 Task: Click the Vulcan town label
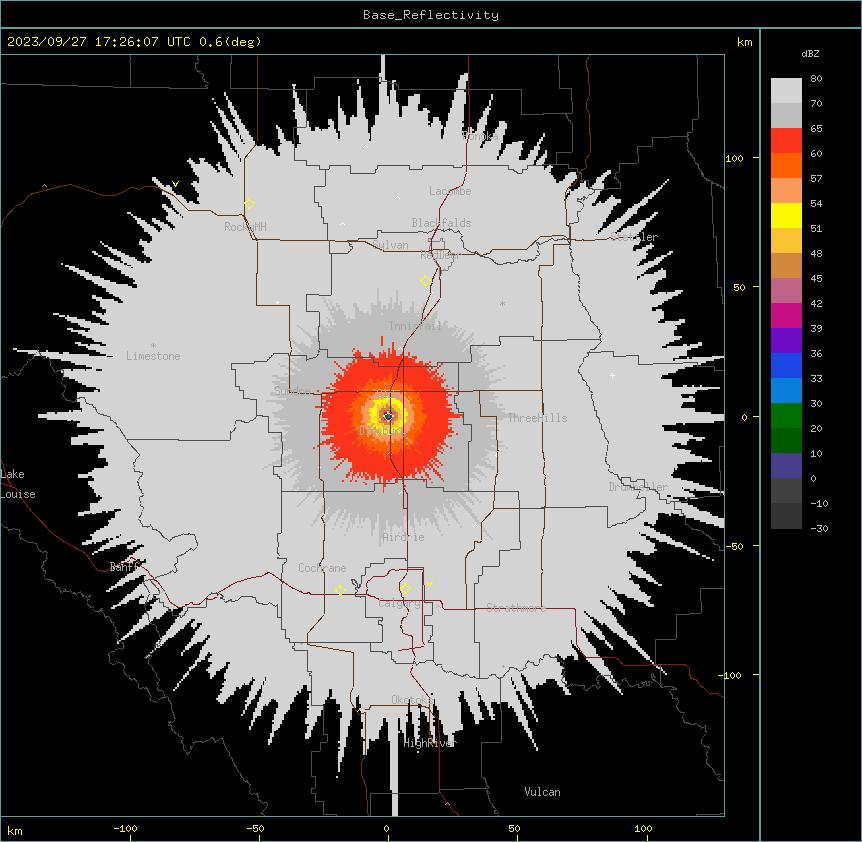point(543,792)
